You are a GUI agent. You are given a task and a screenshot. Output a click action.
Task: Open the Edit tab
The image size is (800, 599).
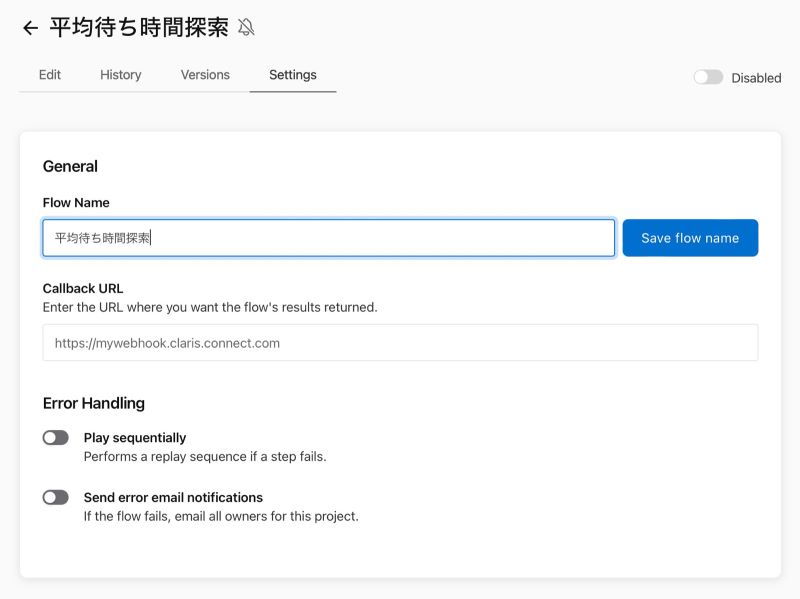49,75
